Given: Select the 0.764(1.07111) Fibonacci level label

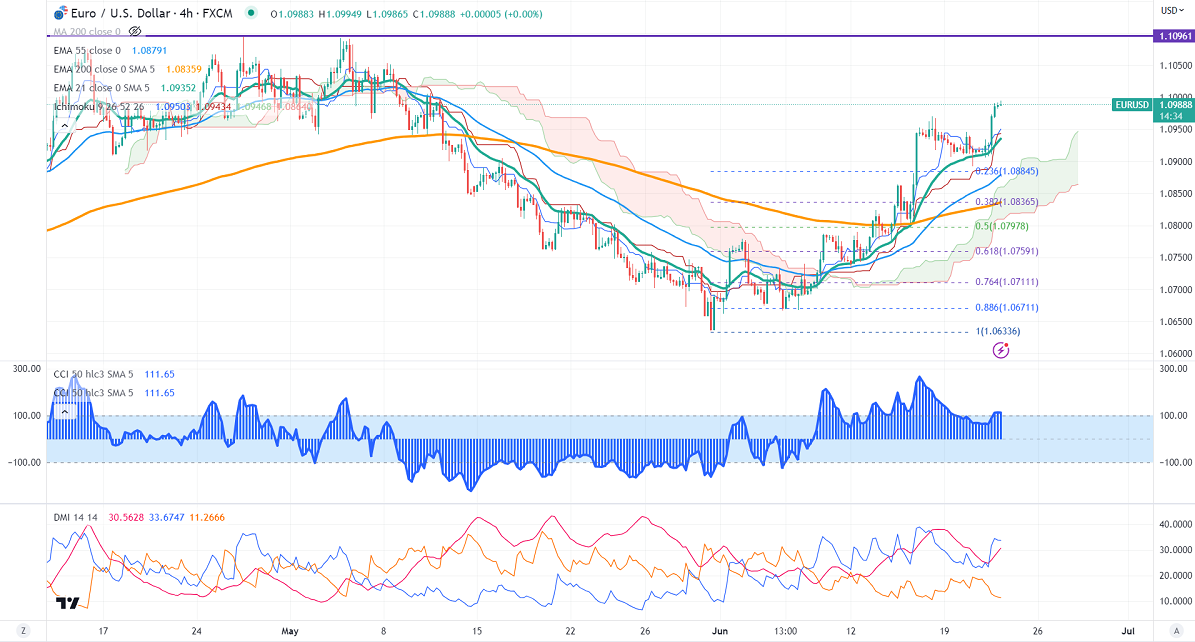Looking at the screenshot, I should click(1006, 281).
